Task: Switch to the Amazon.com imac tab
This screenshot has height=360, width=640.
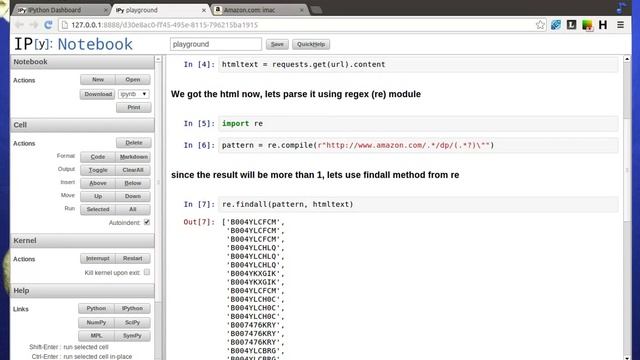Action: point(257,10)
